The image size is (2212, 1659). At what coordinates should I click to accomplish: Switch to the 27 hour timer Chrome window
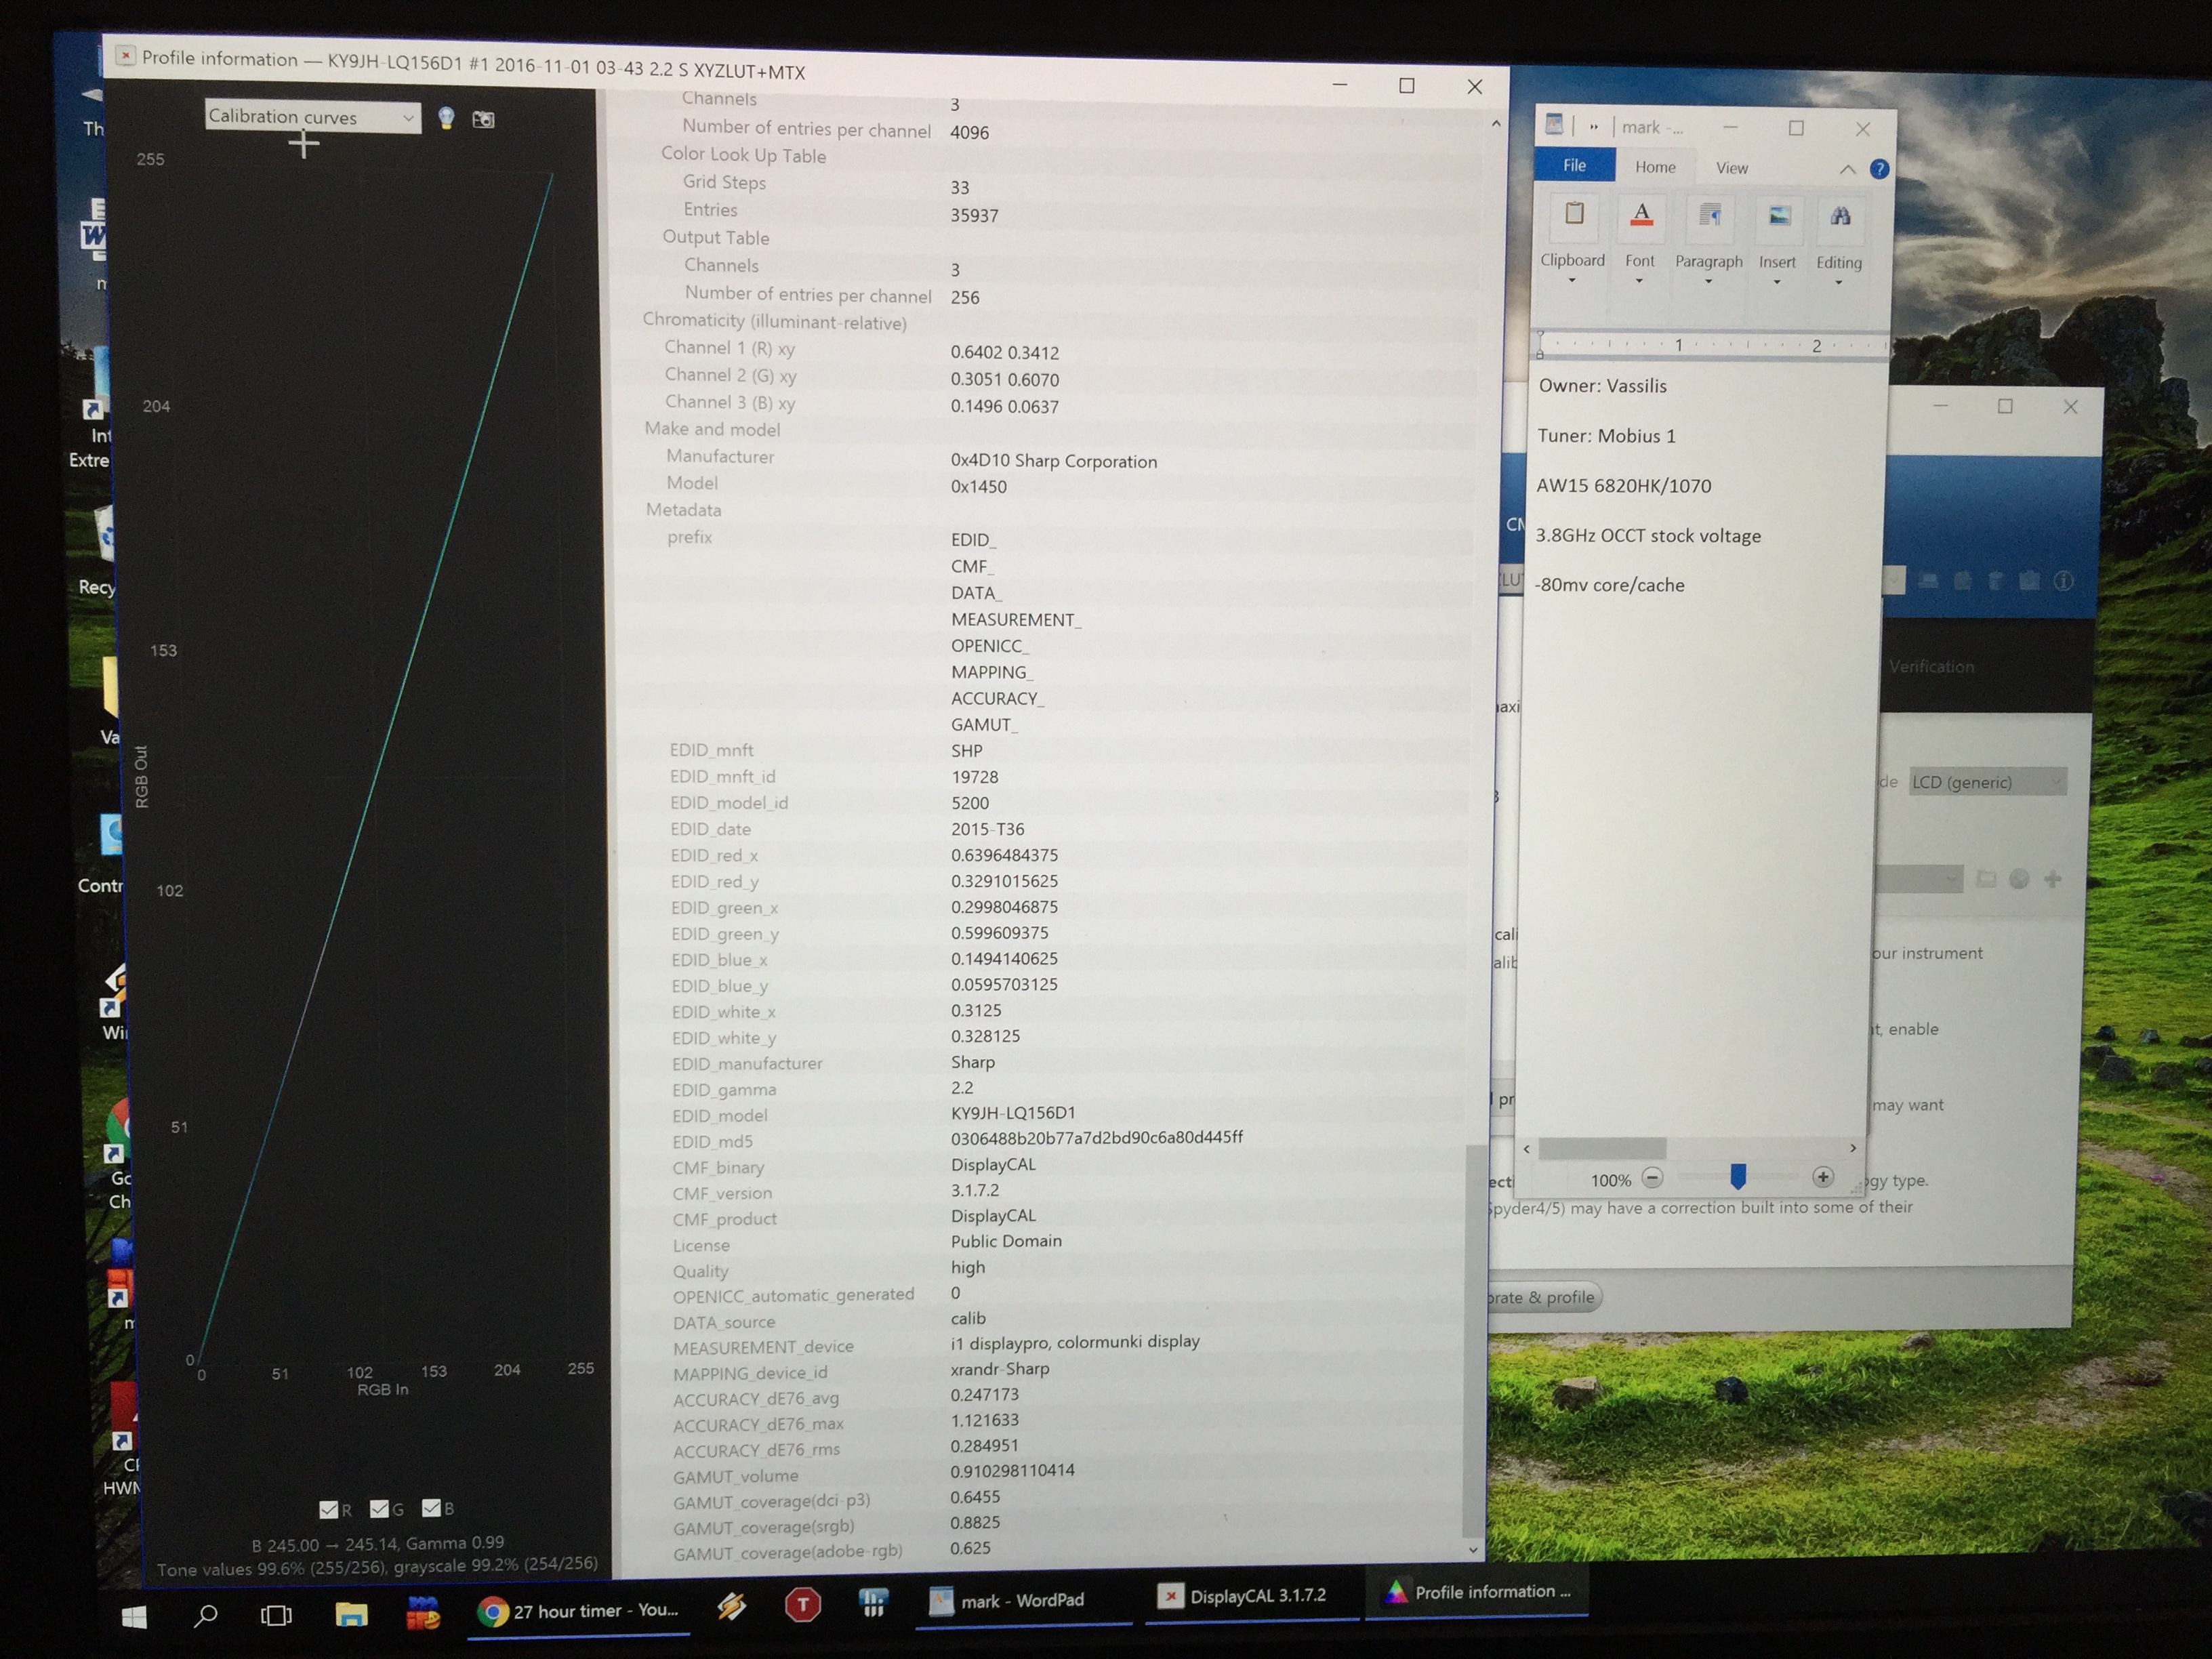point(578,1611)
